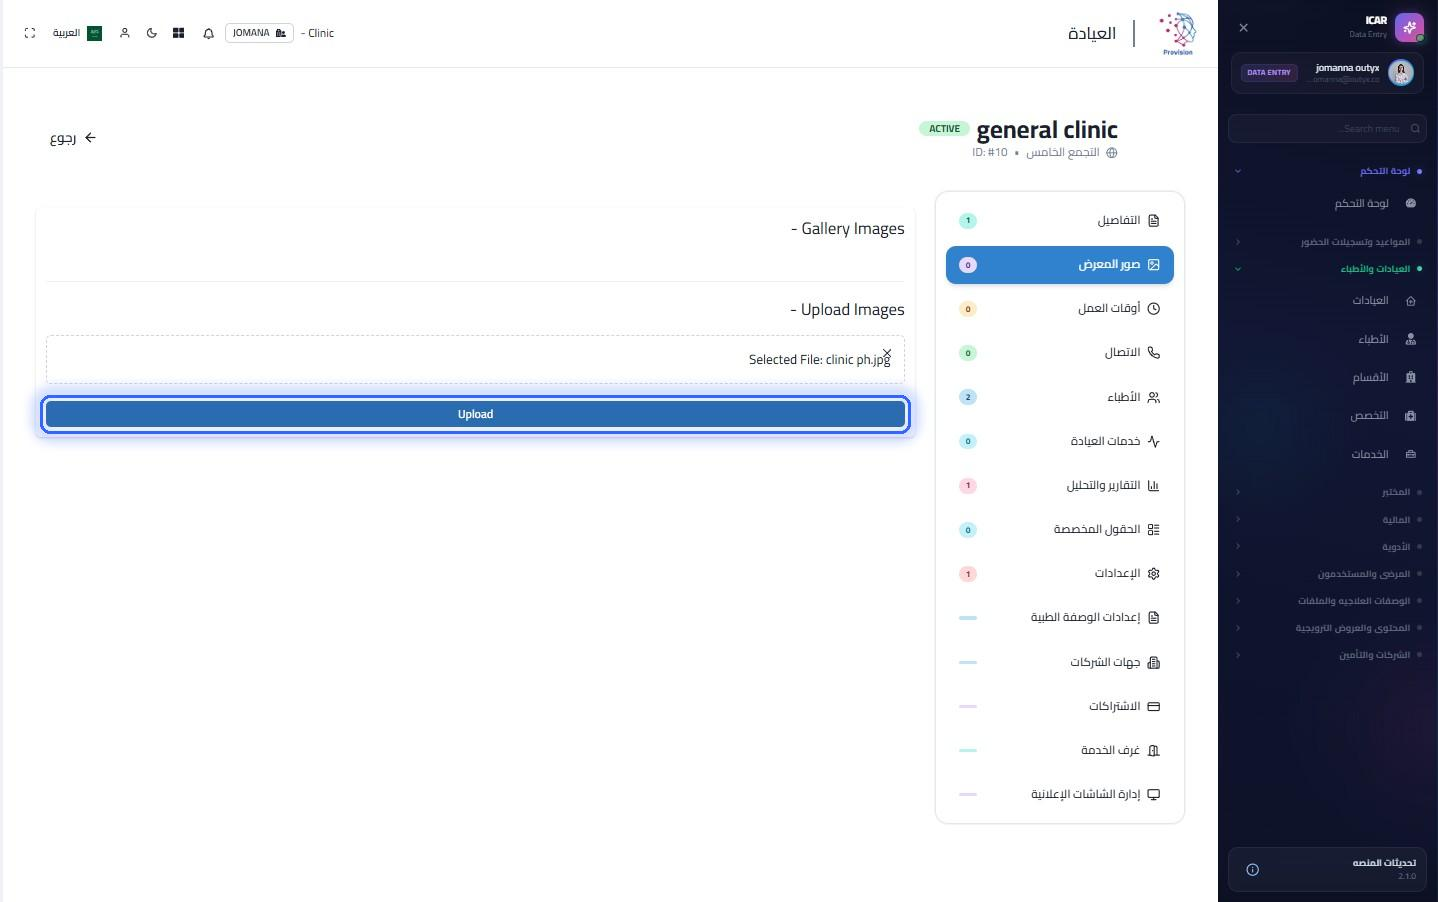
Task: Expand المختبر sidebar section
Action: (x=1328, y=492)
